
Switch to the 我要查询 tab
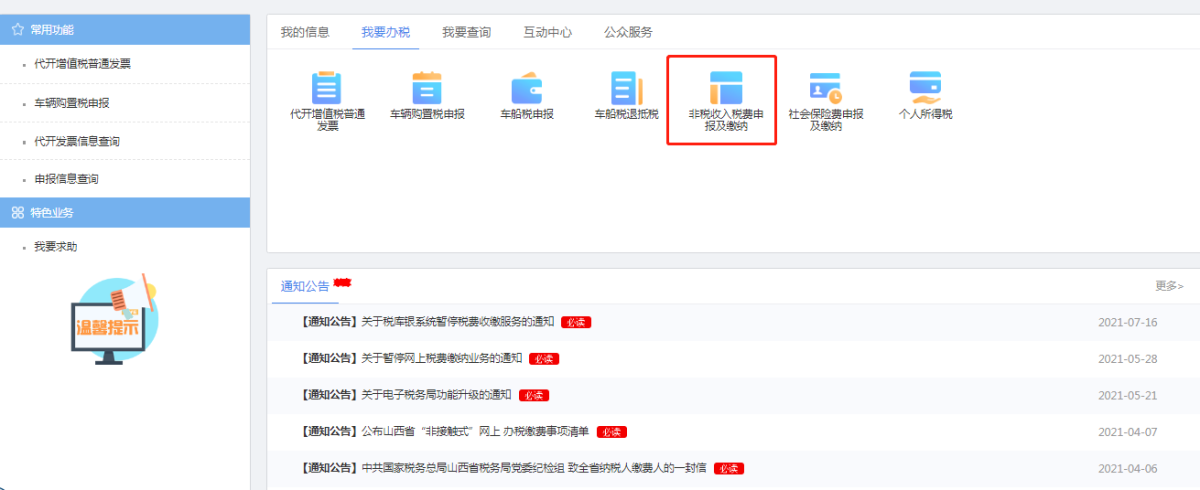click(x=466, y=32)
